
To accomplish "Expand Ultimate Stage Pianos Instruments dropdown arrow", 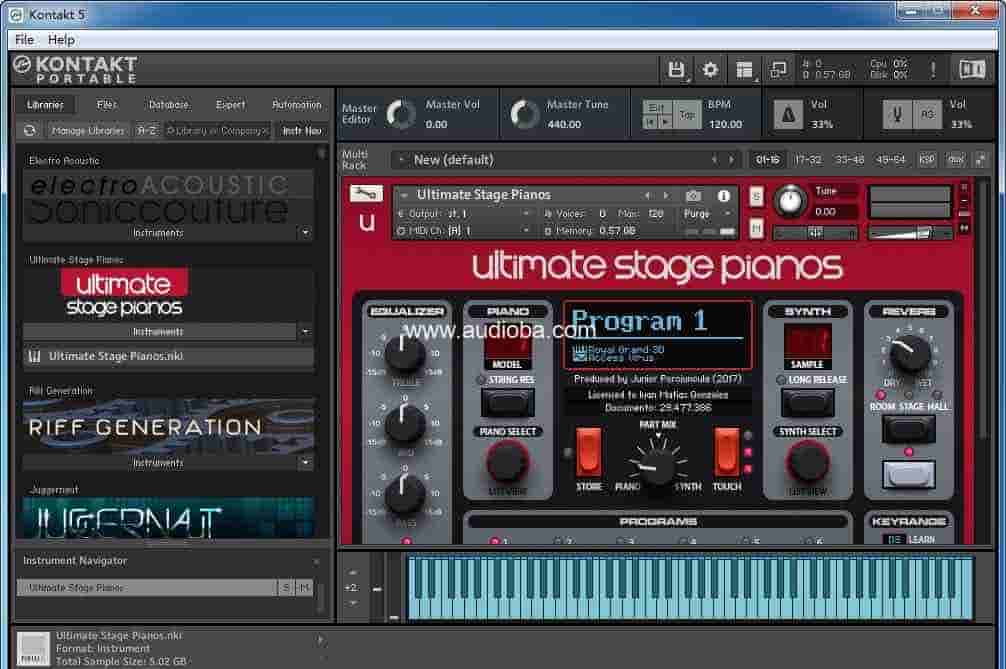I will click(305, 332).
